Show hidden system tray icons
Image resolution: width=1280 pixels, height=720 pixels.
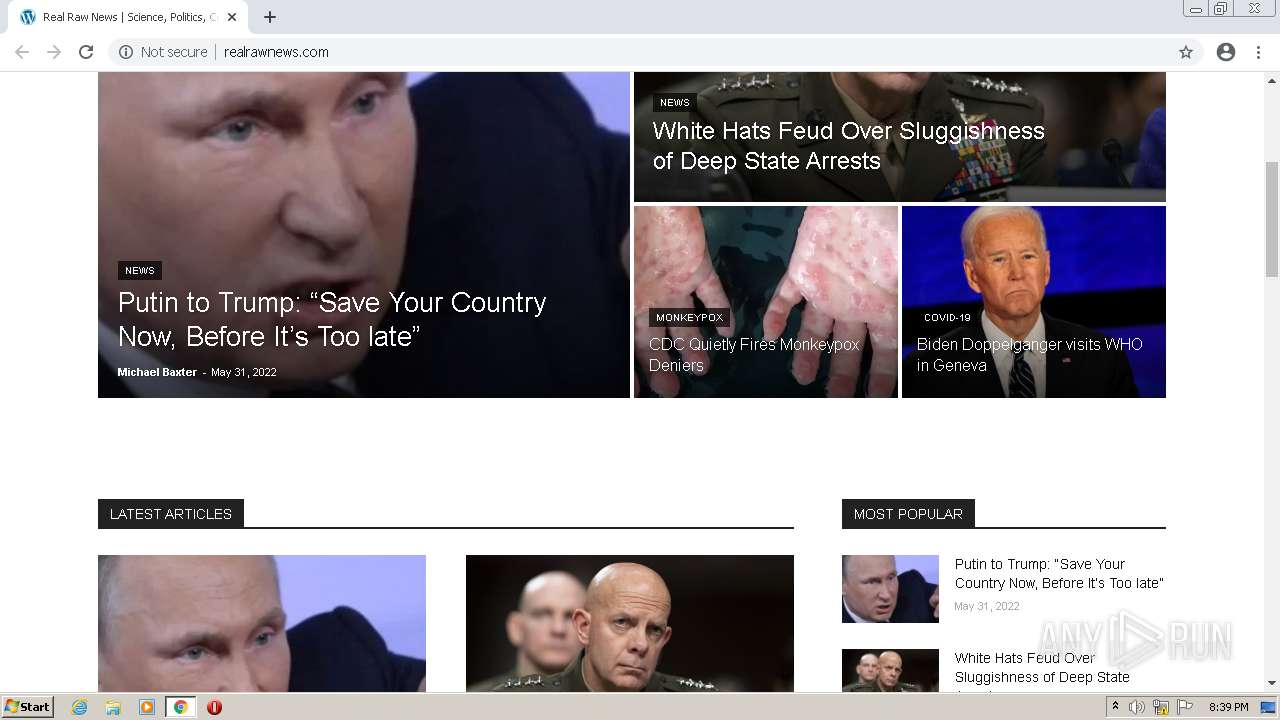tap(1115, 707)
